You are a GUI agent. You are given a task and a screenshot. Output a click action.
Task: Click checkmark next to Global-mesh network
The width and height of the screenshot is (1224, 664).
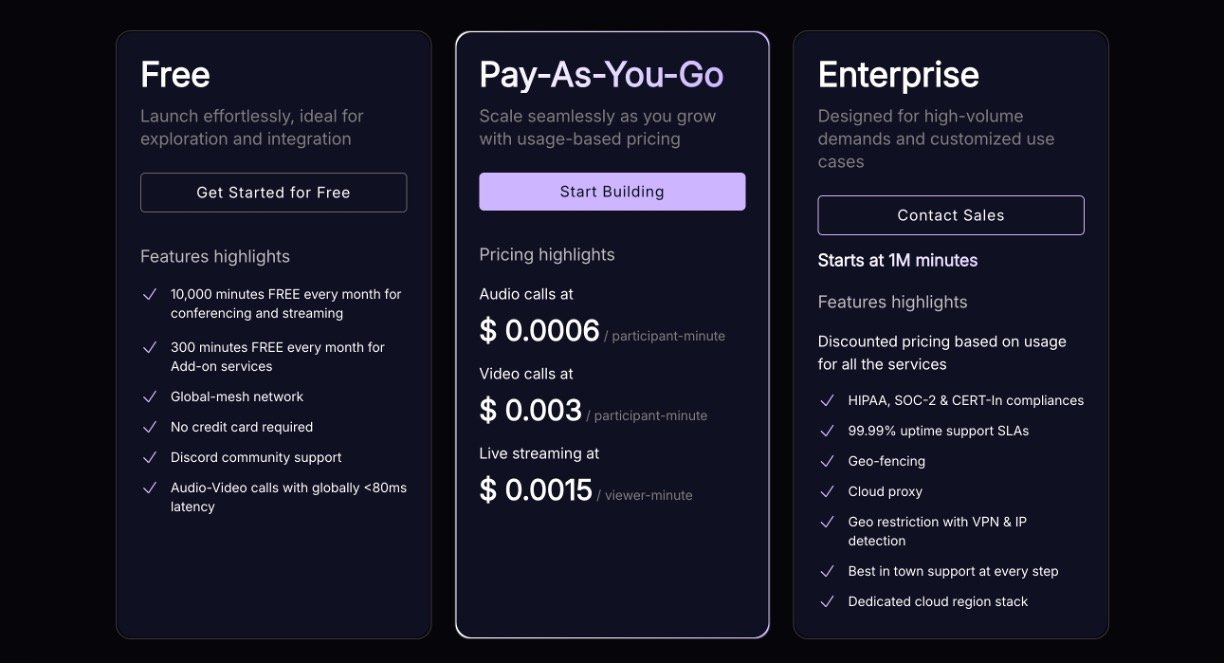coord(150,397)
